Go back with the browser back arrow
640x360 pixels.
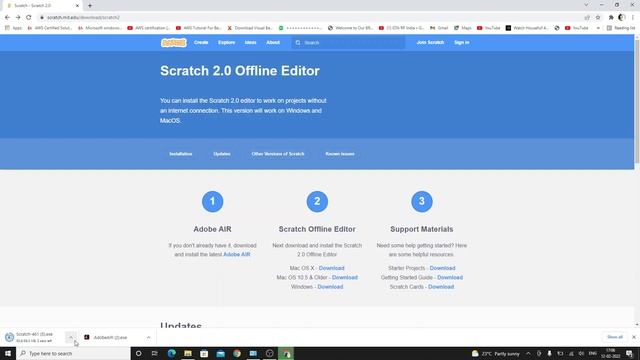[x=7, y=18]
